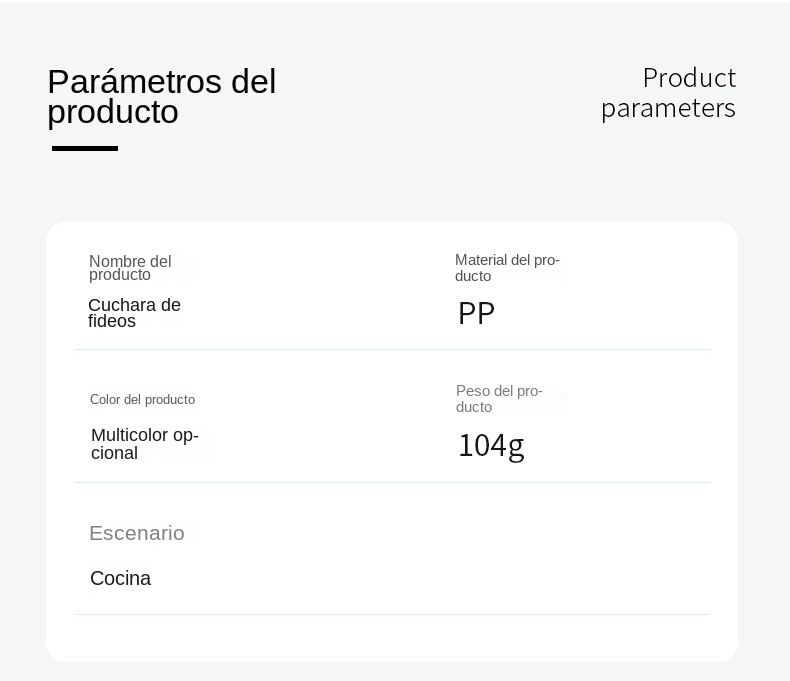Click the 'Nombre del producto' label
The width and height of the screenshot is (790, 681).
click(x=130, y=268)
